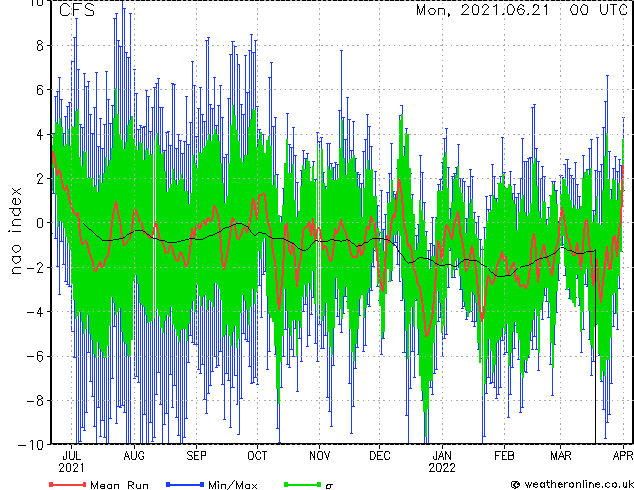Click the '00 UTC' time label
The image size is (634, 490).
coord(598,10)
